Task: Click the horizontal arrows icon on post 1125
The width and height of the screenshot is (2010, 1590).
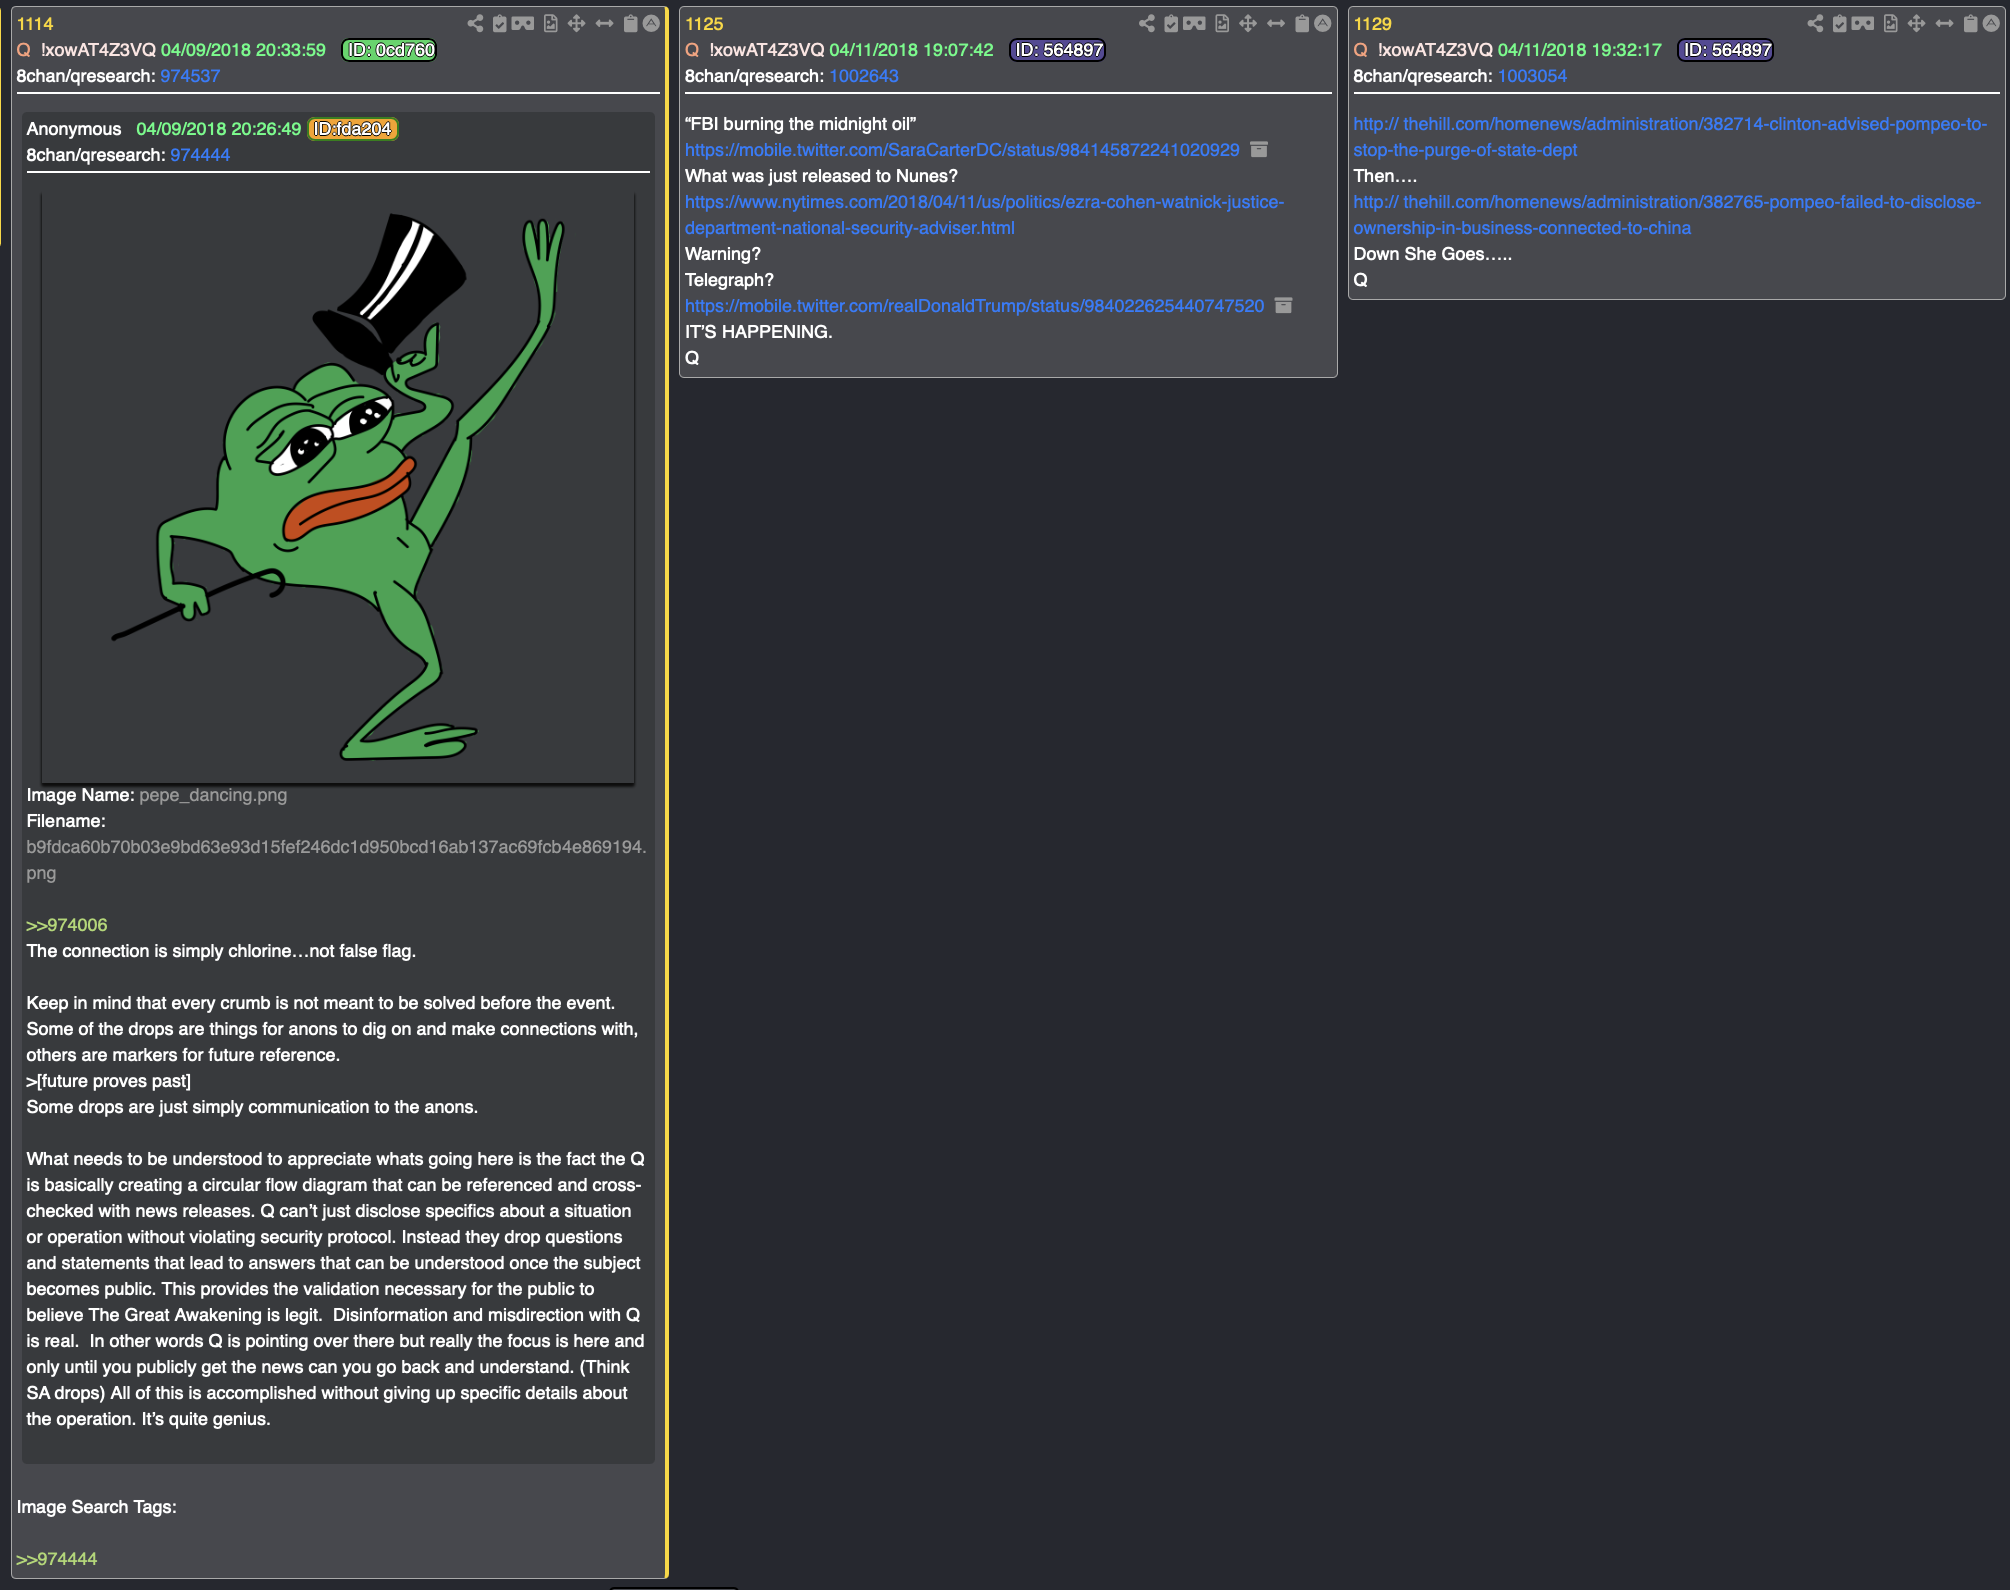Action: 1275,23
